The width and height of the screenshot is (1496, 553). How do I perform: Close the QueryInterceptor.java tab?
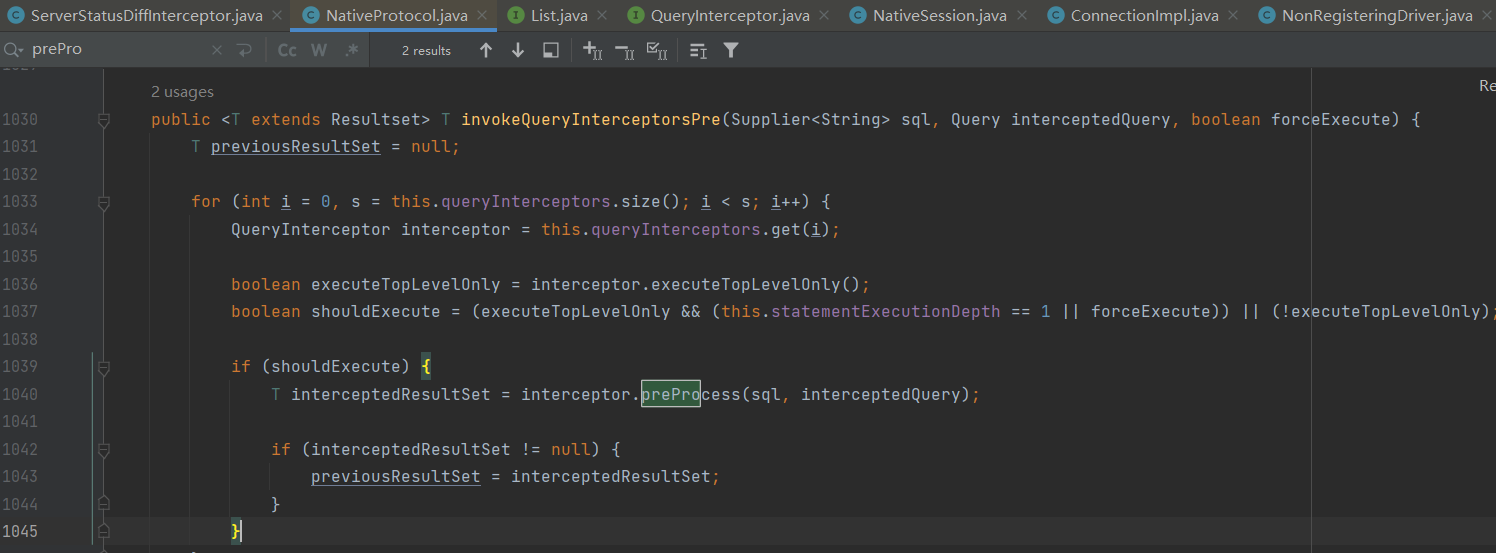[x=823, y=16]
